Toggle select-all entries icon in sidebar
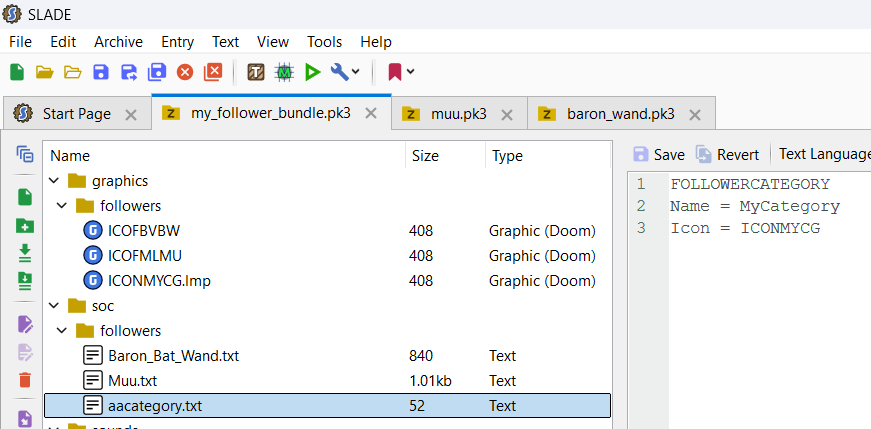This screenshot has width=871, height=429. click(25, 154)
